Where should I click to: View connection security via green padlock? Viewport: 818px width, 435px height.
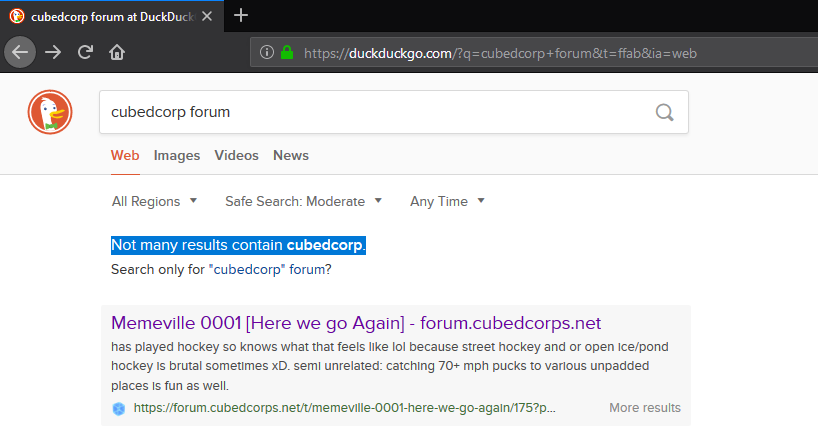tap(287, 52)
